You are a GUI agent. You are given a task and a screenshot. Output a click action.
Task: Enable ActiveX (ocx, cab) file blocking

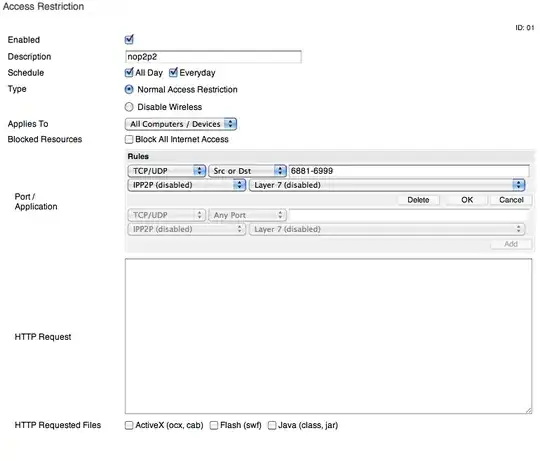point(129,425)
